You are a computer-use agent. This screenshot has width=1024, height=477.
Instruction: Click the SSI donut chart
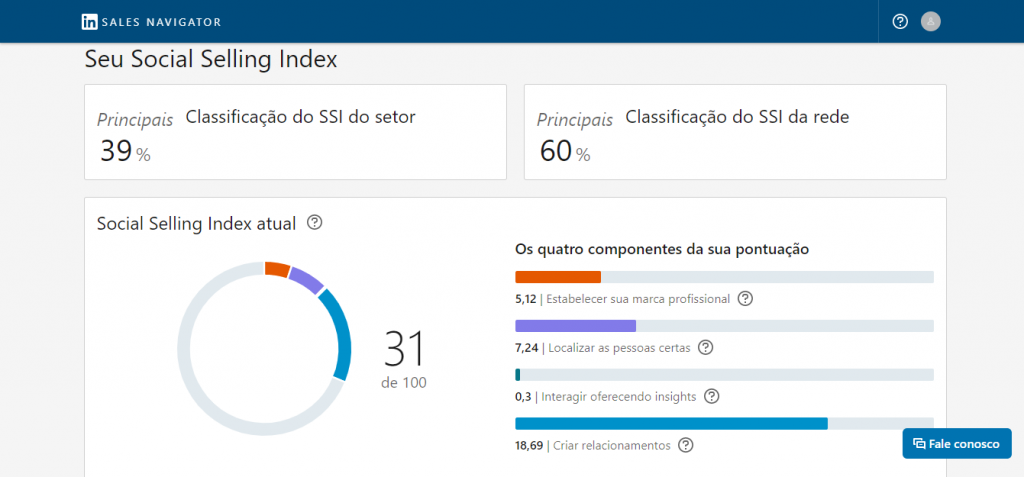click(x=264, y=348)
